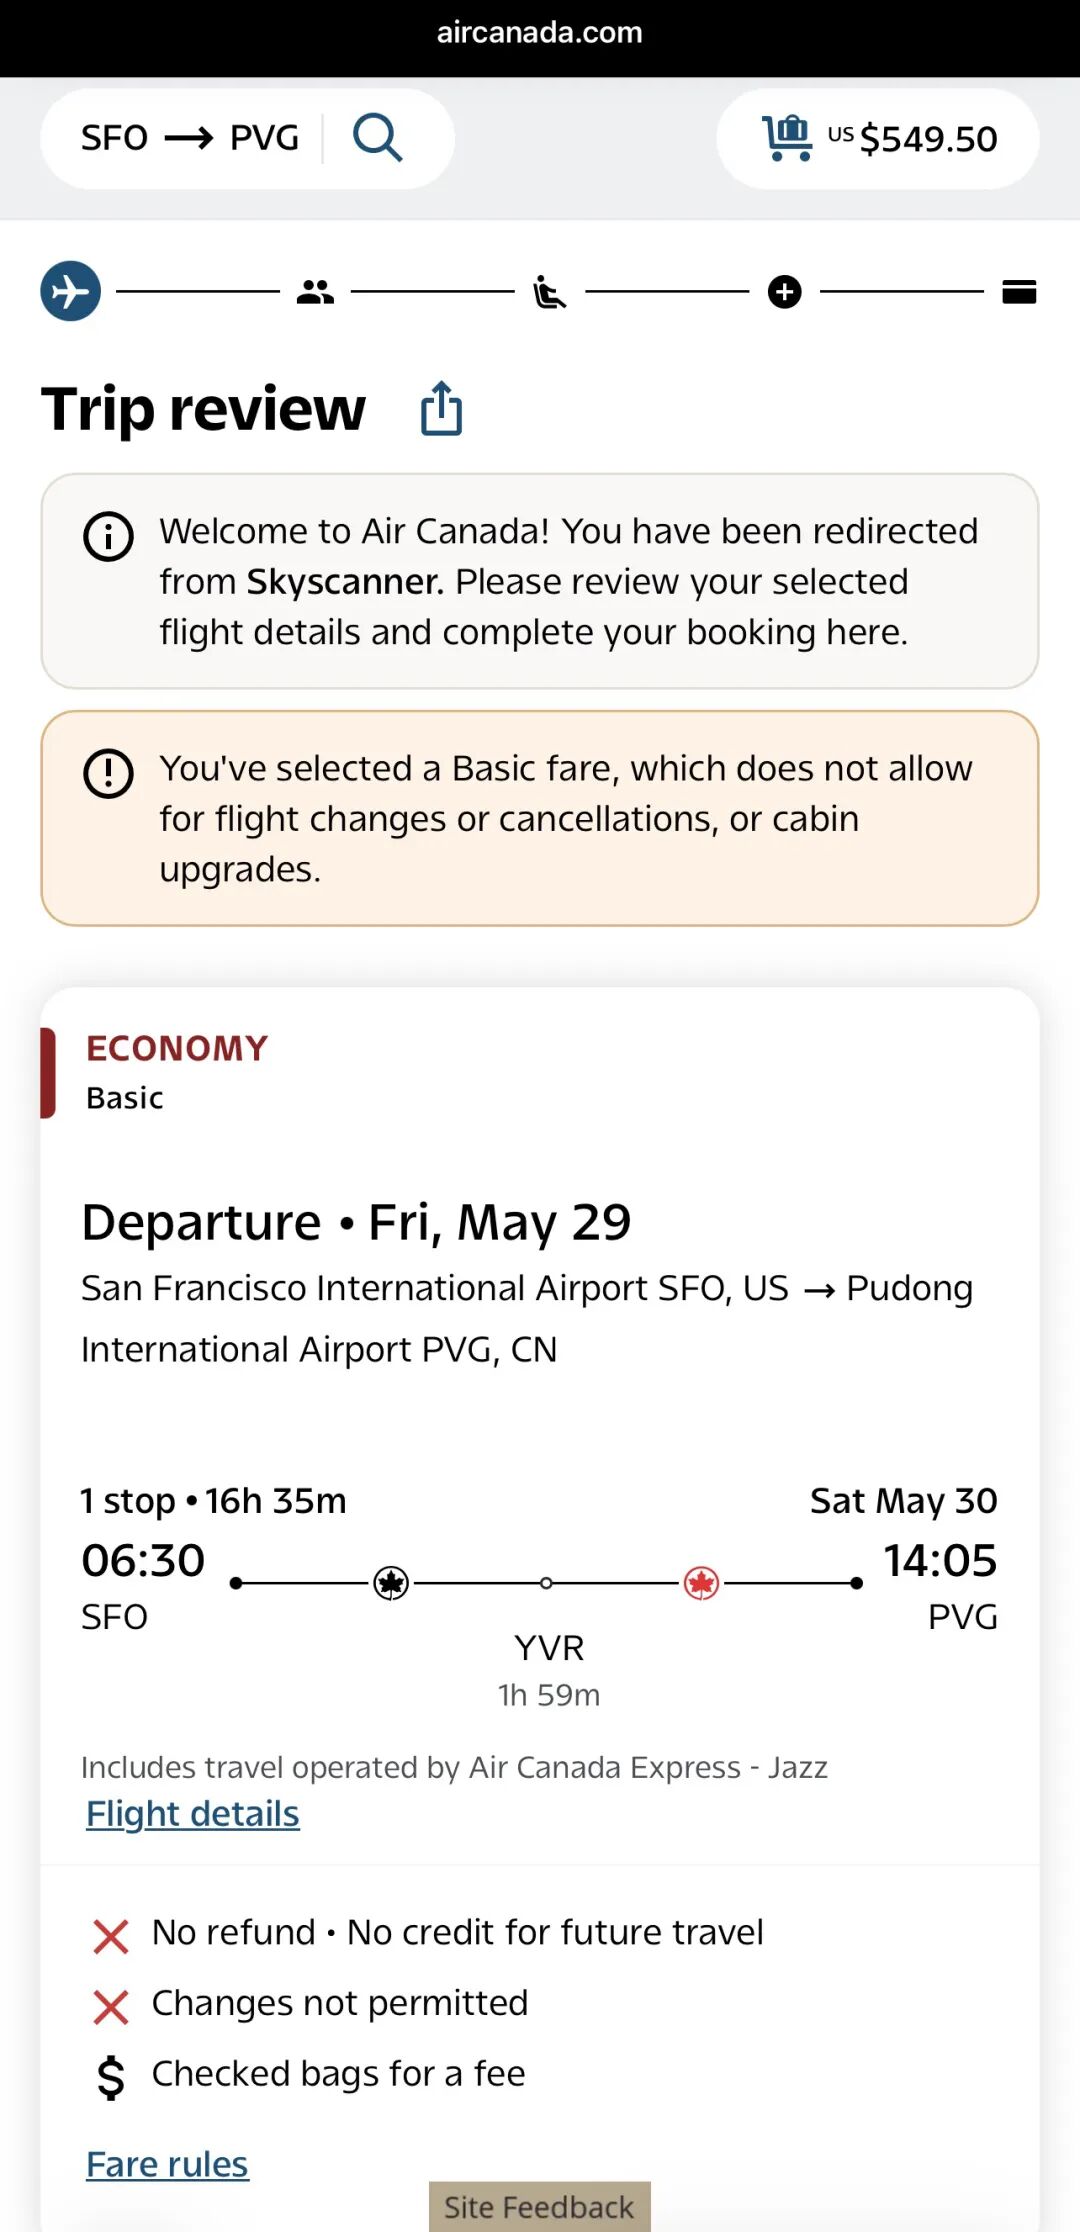Select the payment card step icon
Image resolution: width=1080 pixels, height=2232 pixels.
(1019, 292)
